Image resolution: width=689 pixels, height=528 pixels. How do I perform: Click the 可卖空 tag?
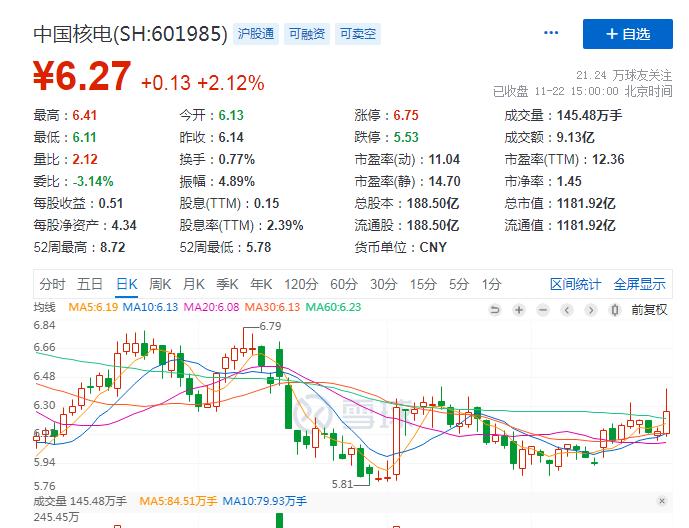pos(358,34)
